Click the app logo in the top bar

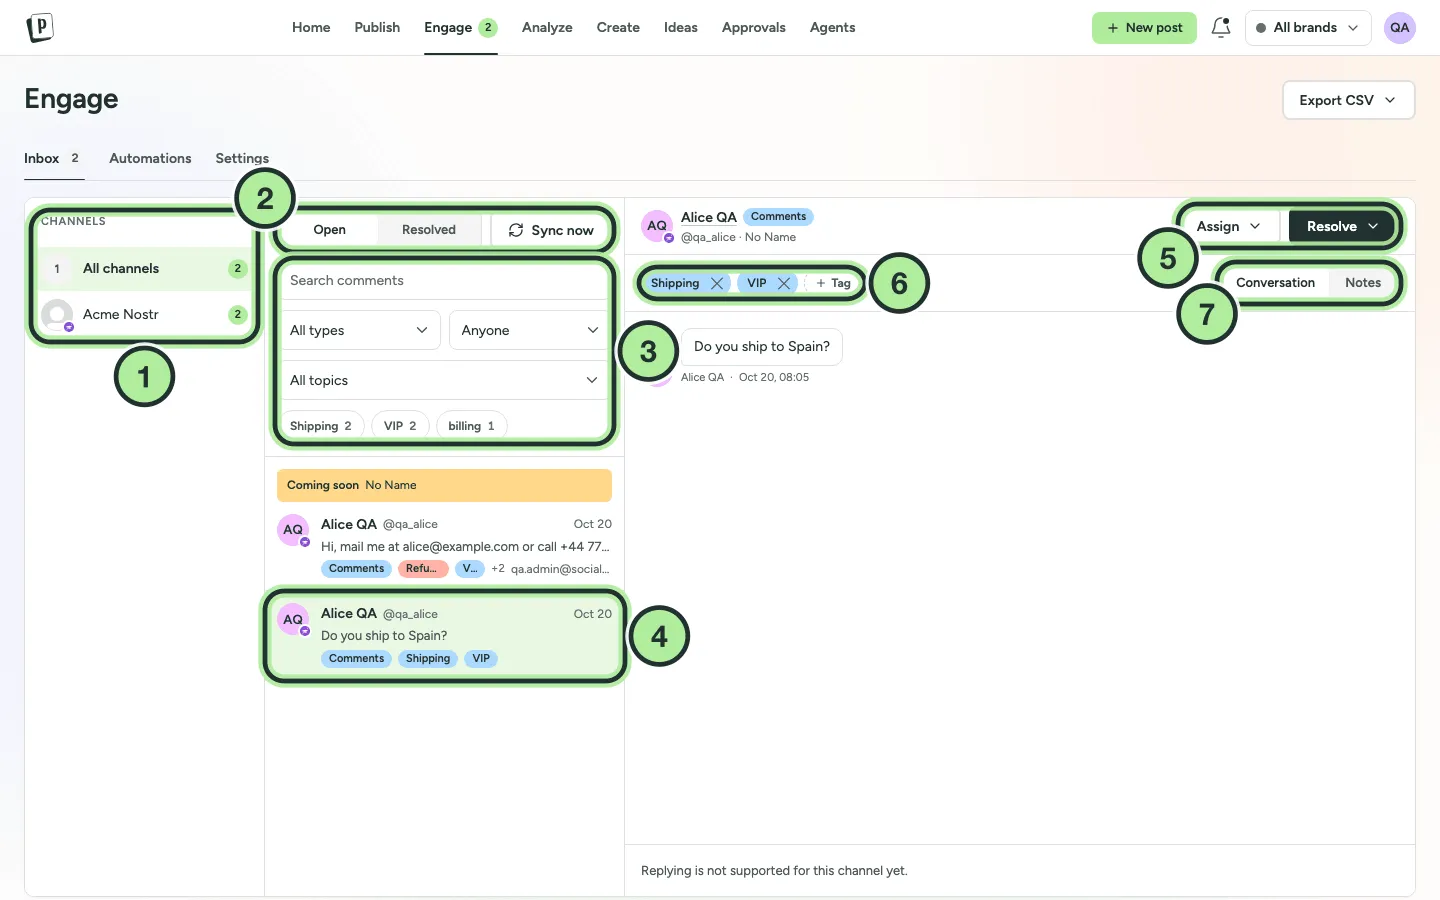(39, 27)
